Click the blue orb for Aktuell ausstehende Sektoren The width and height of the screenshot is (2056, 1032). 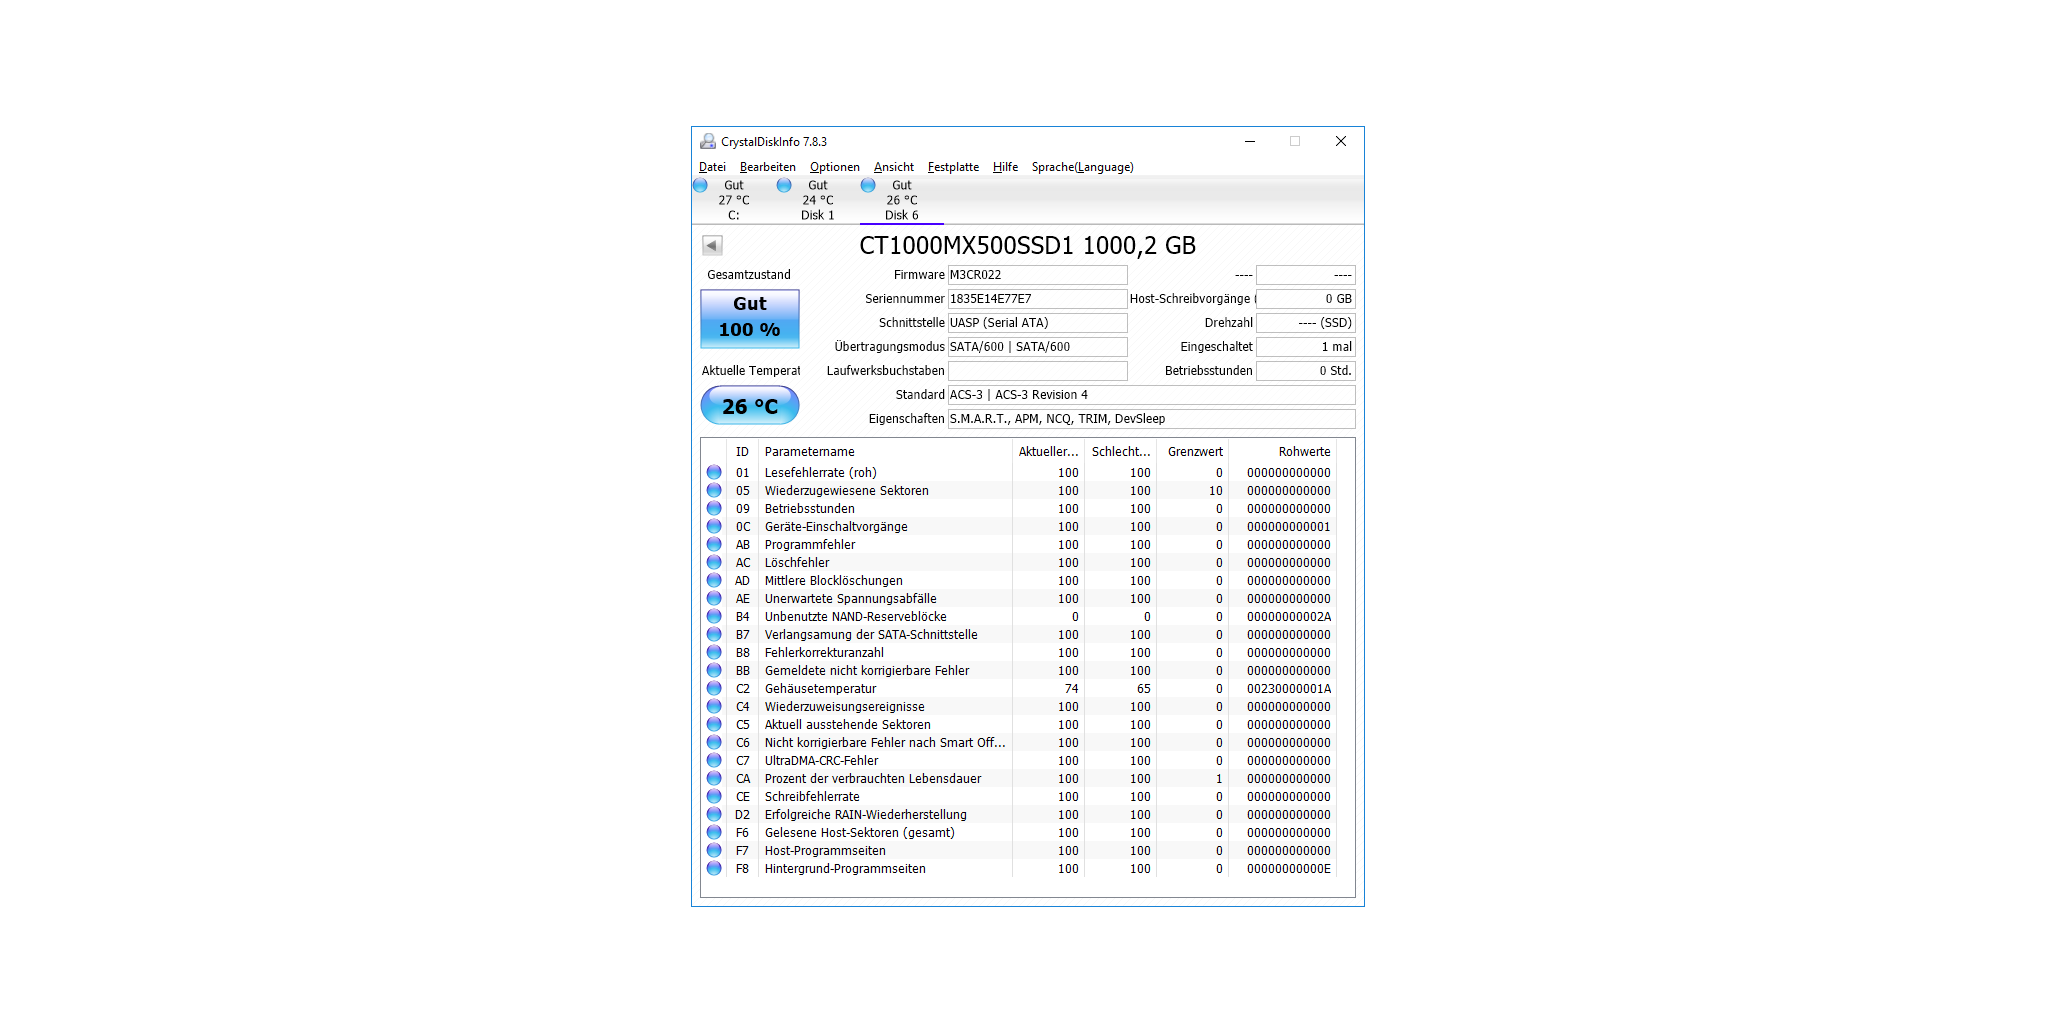coord(714,724)
